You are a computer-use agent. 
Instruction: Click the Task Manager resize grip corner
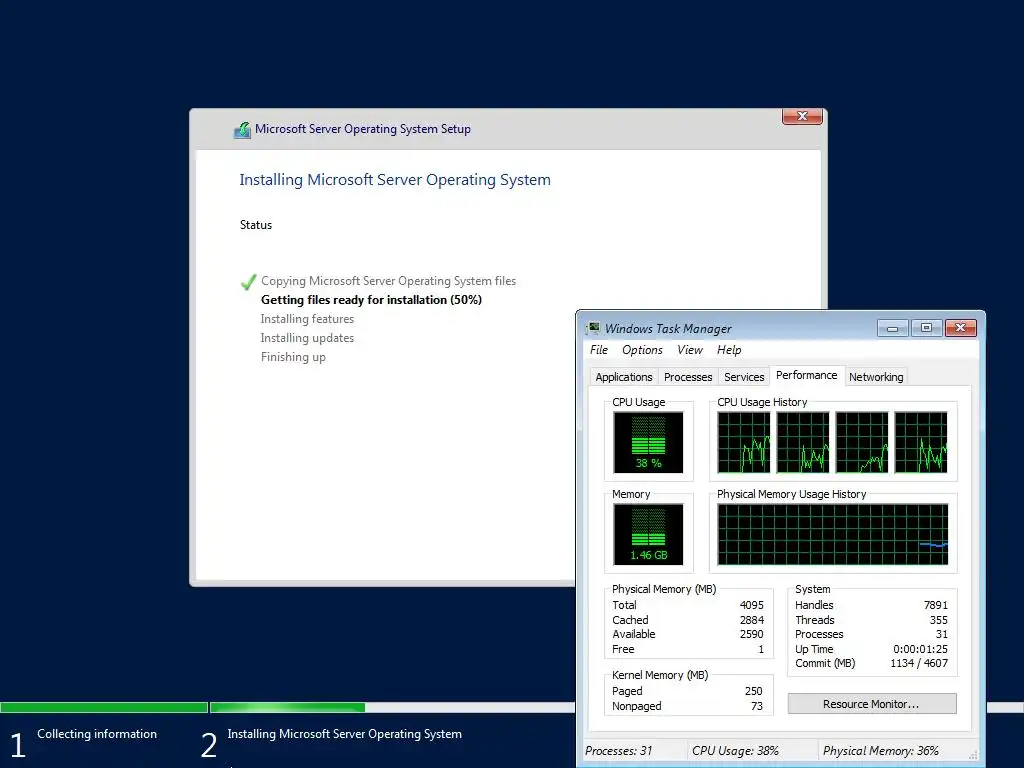point(974,756)
